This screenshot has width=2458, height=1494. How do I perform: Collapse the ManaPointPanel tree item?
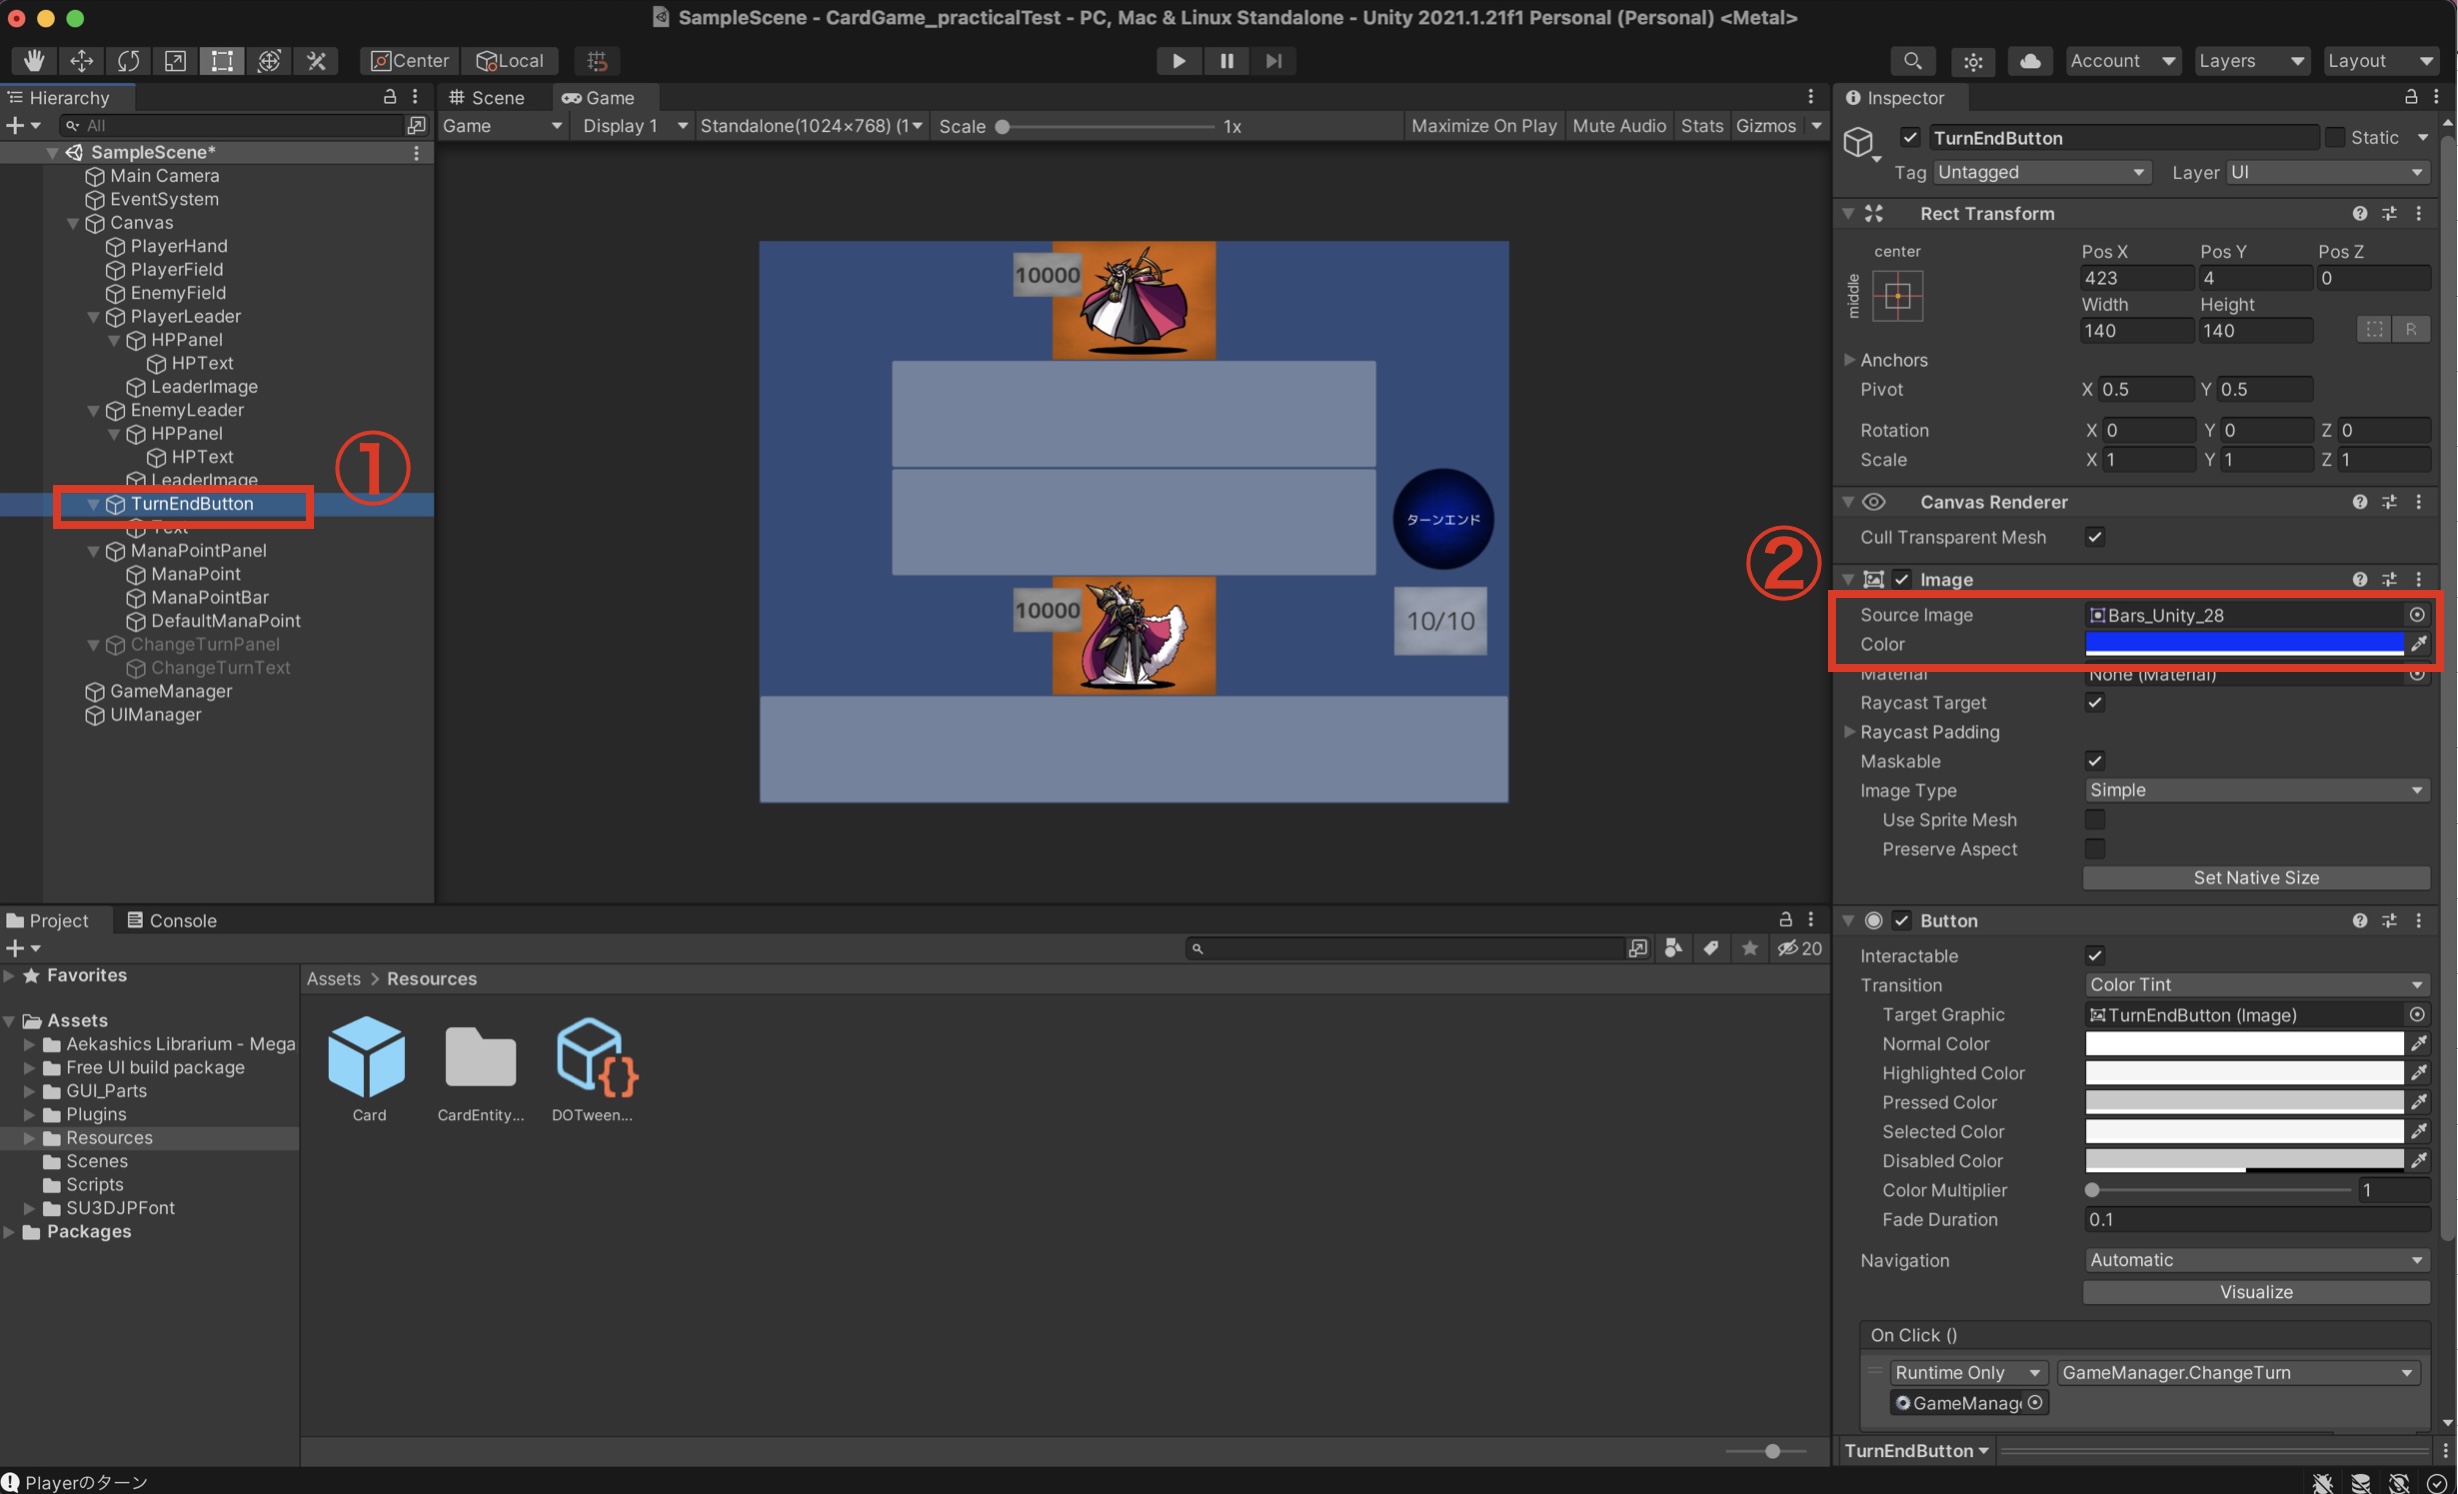coord(93,551)
